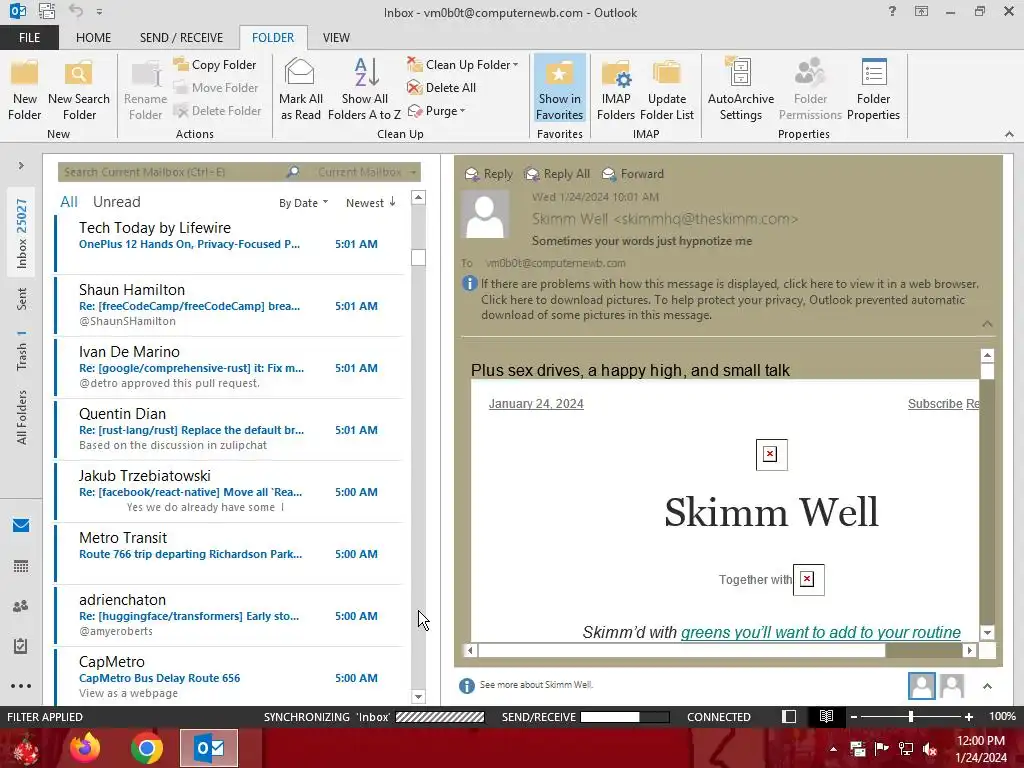
Task: Select the FOLDER ribbon tab
Action: click(x=273, y=38)
